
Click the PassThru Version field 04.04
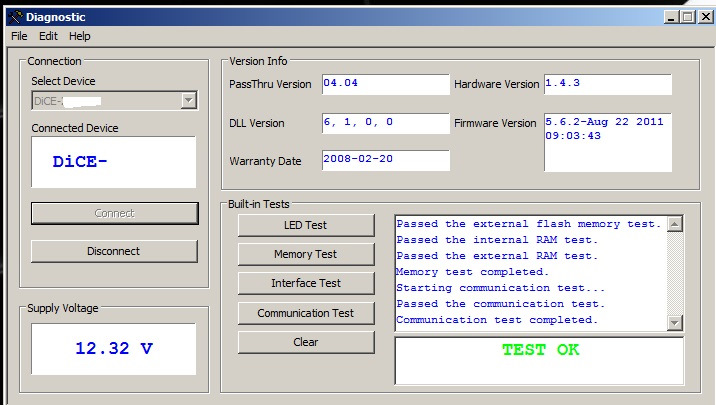point(385,84)
